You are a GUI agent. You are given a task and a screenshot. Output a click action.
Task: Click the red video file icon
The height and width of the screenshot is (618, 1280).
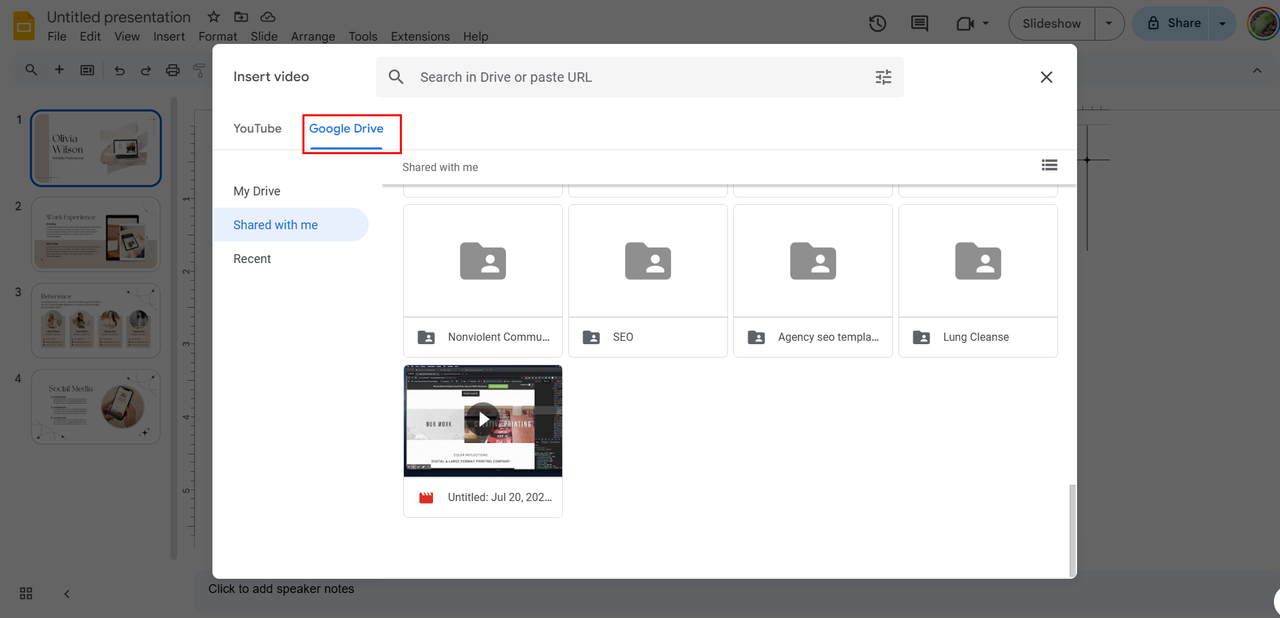click(x=426, y=497)
